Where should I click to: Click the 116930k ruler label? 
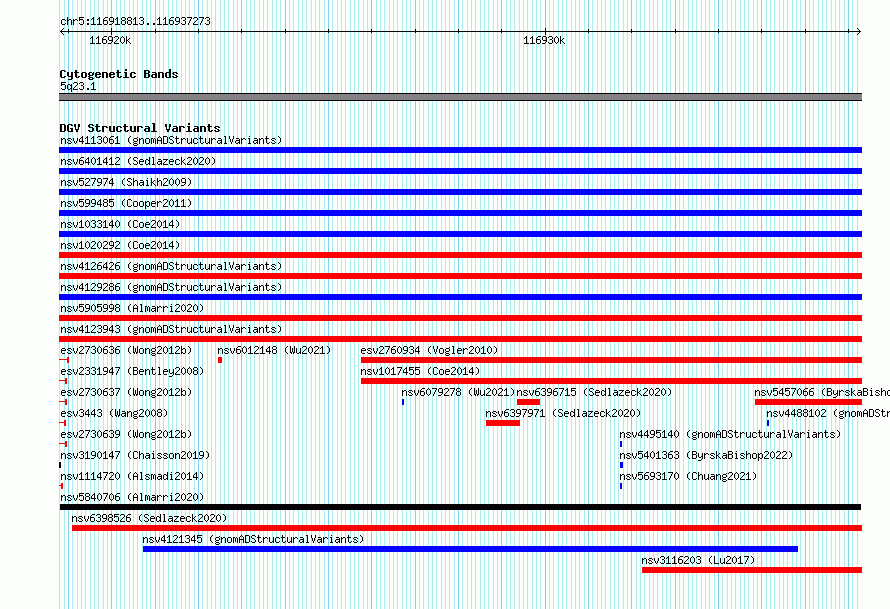tap(544, 40)
